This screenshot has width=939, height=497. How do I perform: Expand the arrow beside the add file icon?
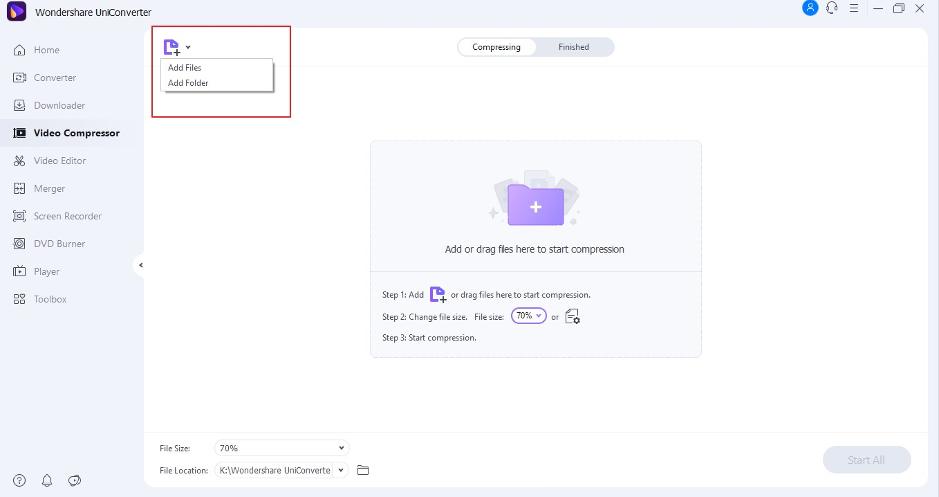pos(188,47)
